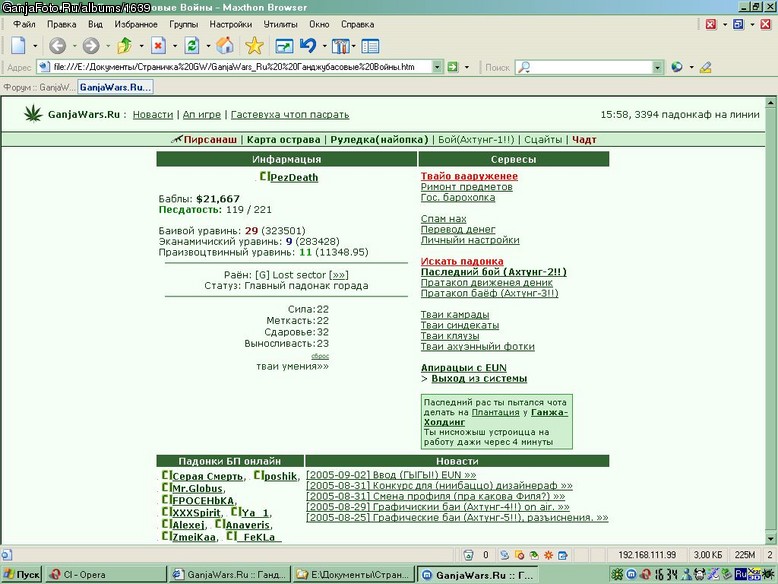Click the Favorites star icon

coord(254,46)
